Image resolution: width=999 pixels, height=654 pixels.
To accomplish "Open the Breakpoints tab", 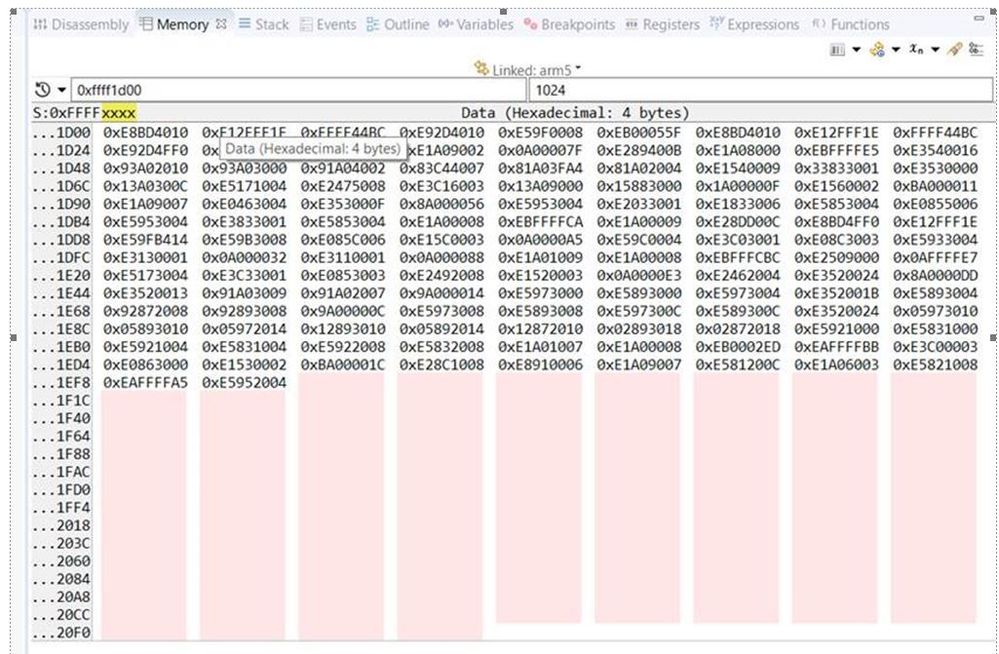I will (x=570, y=25).
